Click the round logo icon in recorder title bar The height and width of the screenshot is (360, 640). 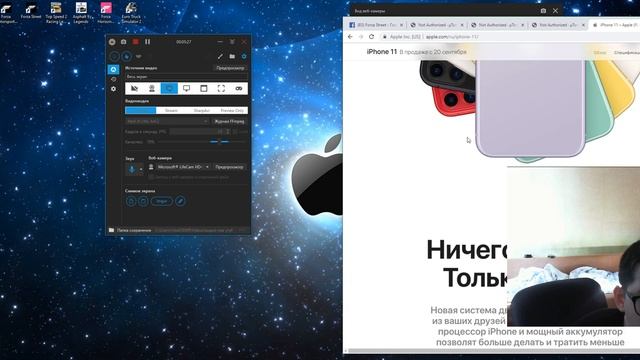click(x=112, y=42)
